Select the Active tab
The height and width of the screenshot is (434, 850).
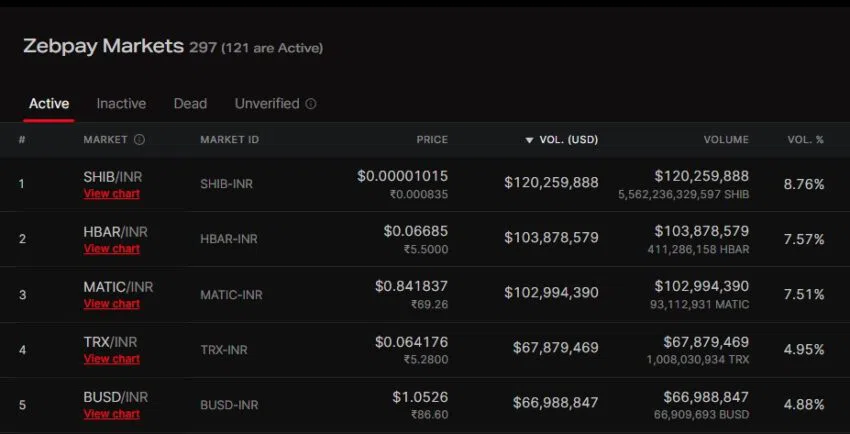(49, 104)
